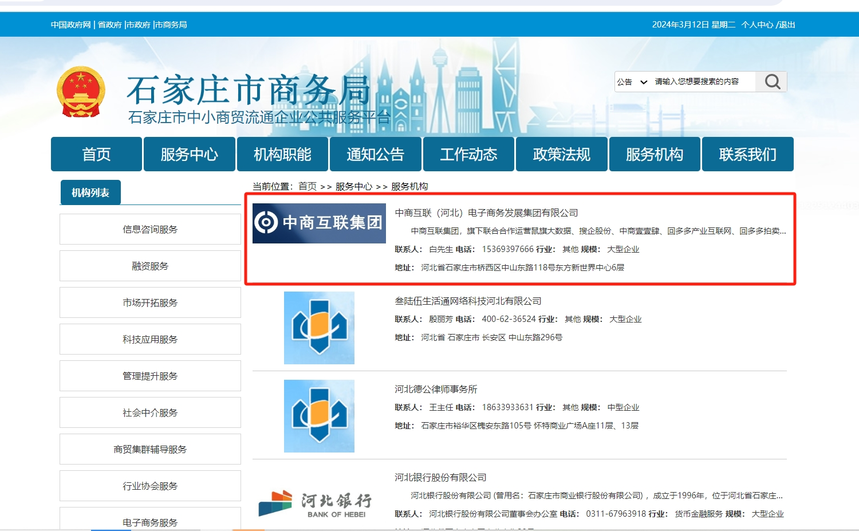Viewport: 859px width, 531px height.
Task: Click address 裕华区槐安东路105号
Action: (x=530, y=426)
